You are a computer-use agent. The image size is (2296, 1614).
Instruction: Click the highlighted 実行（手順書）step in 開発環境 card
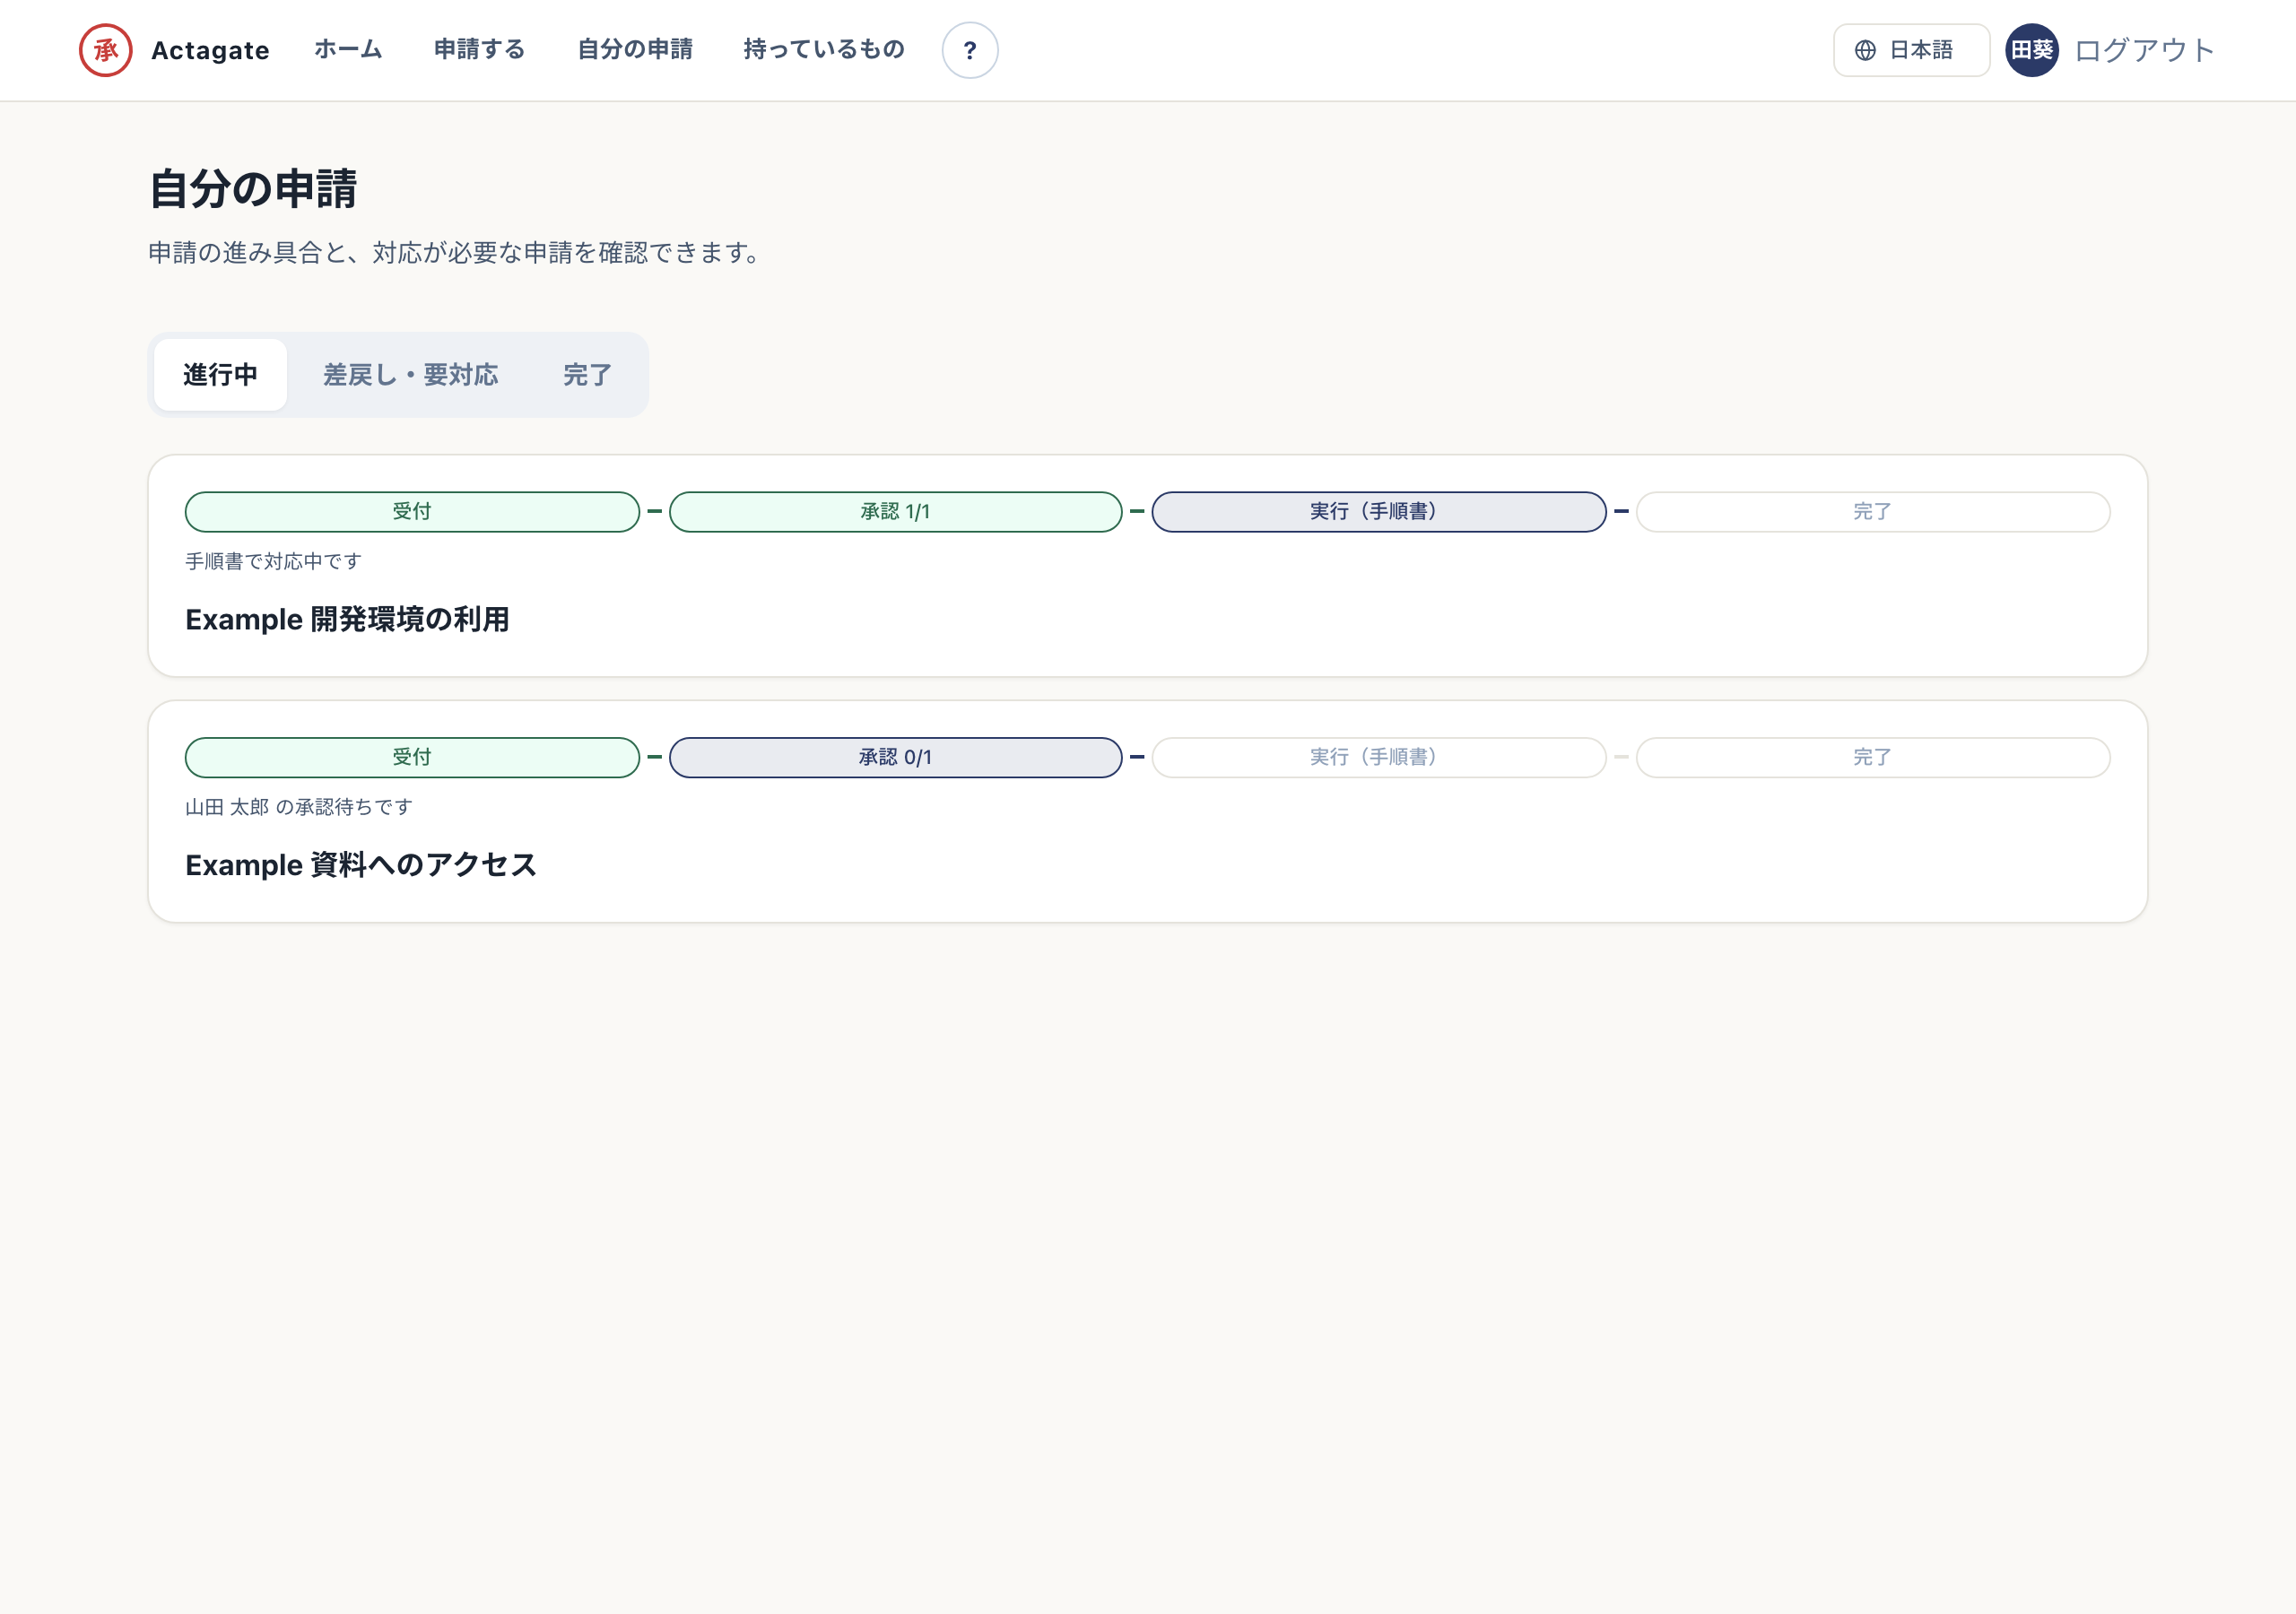[x=1379, y=512]
